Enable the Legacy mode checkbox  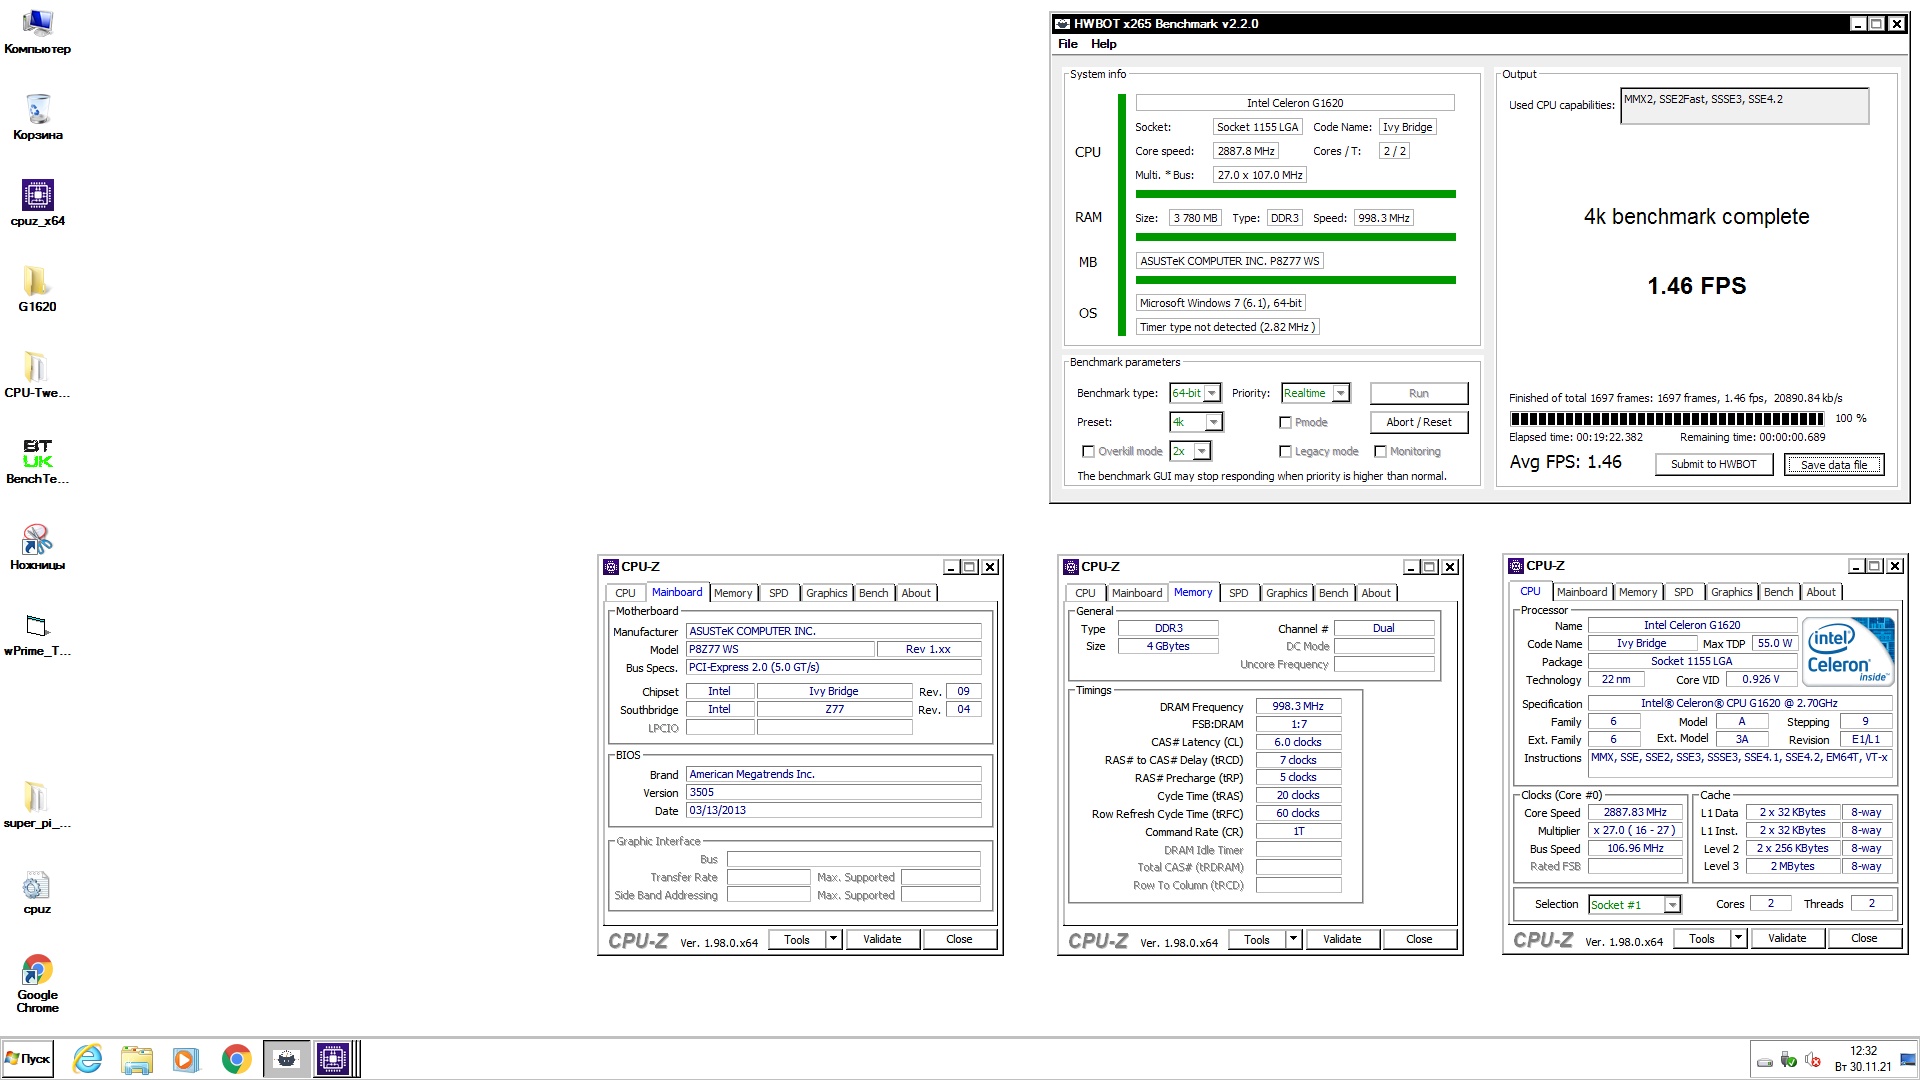point(1285,452)
